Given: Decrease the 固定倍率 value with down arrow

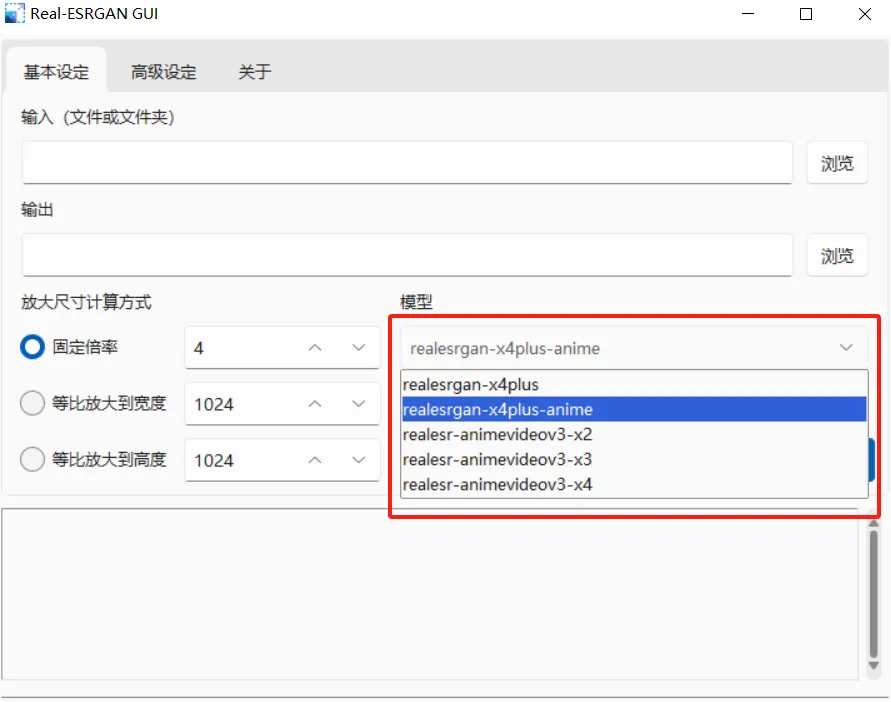Looking at the screenshot, I should [x=359, y=347].
